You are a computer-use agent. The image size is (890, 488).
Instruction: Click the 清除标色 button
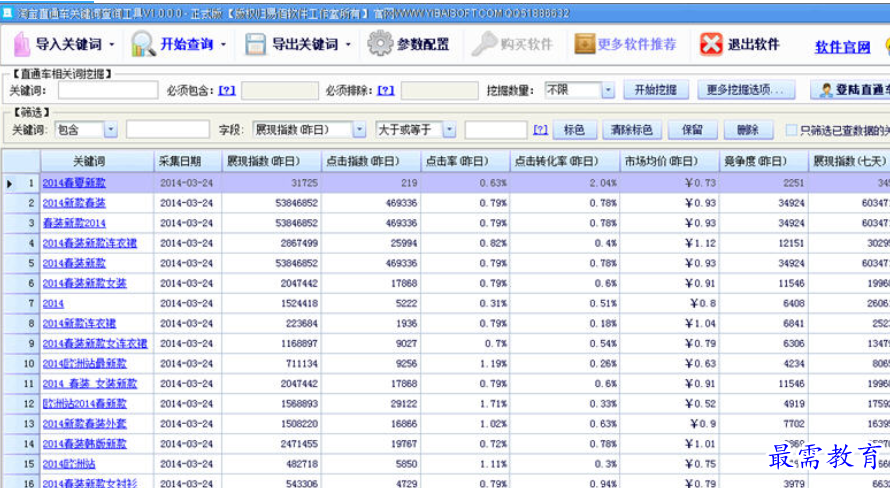(631, 130)
